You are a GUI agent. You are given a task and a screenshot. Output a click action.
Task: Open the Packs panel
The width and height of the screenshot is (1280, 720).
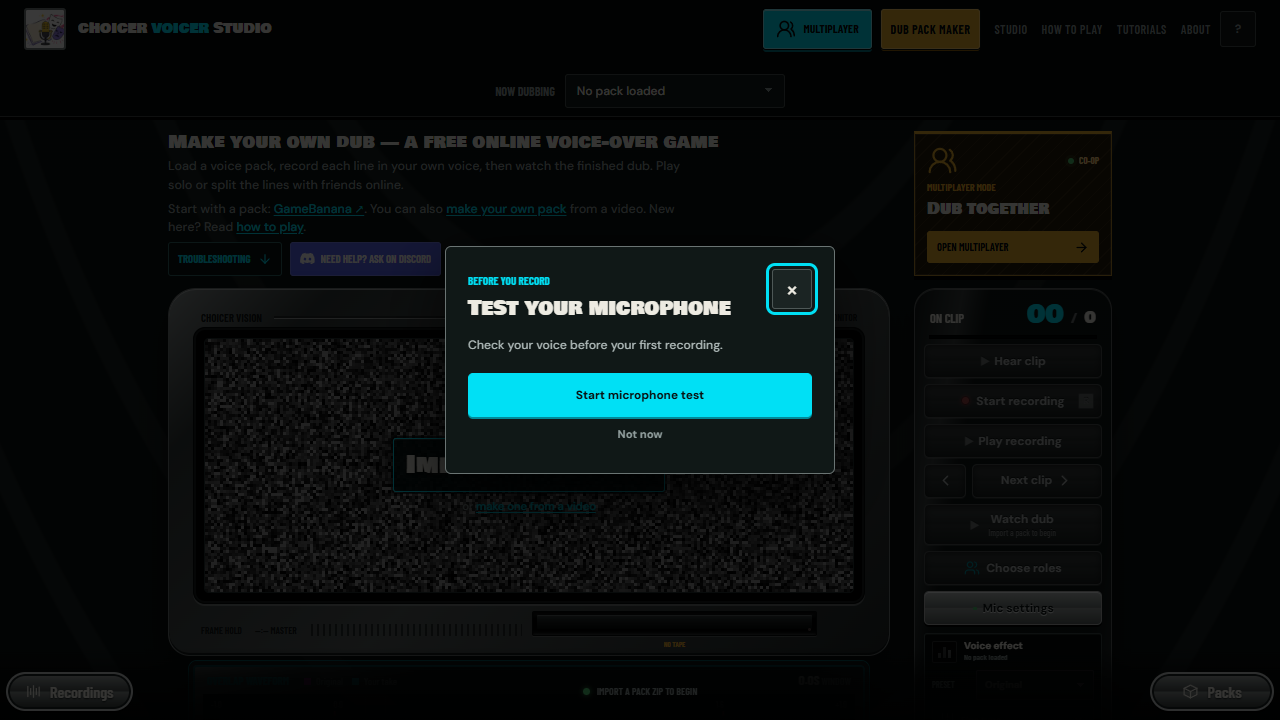pyautogui.click(x=1212, y=692)
